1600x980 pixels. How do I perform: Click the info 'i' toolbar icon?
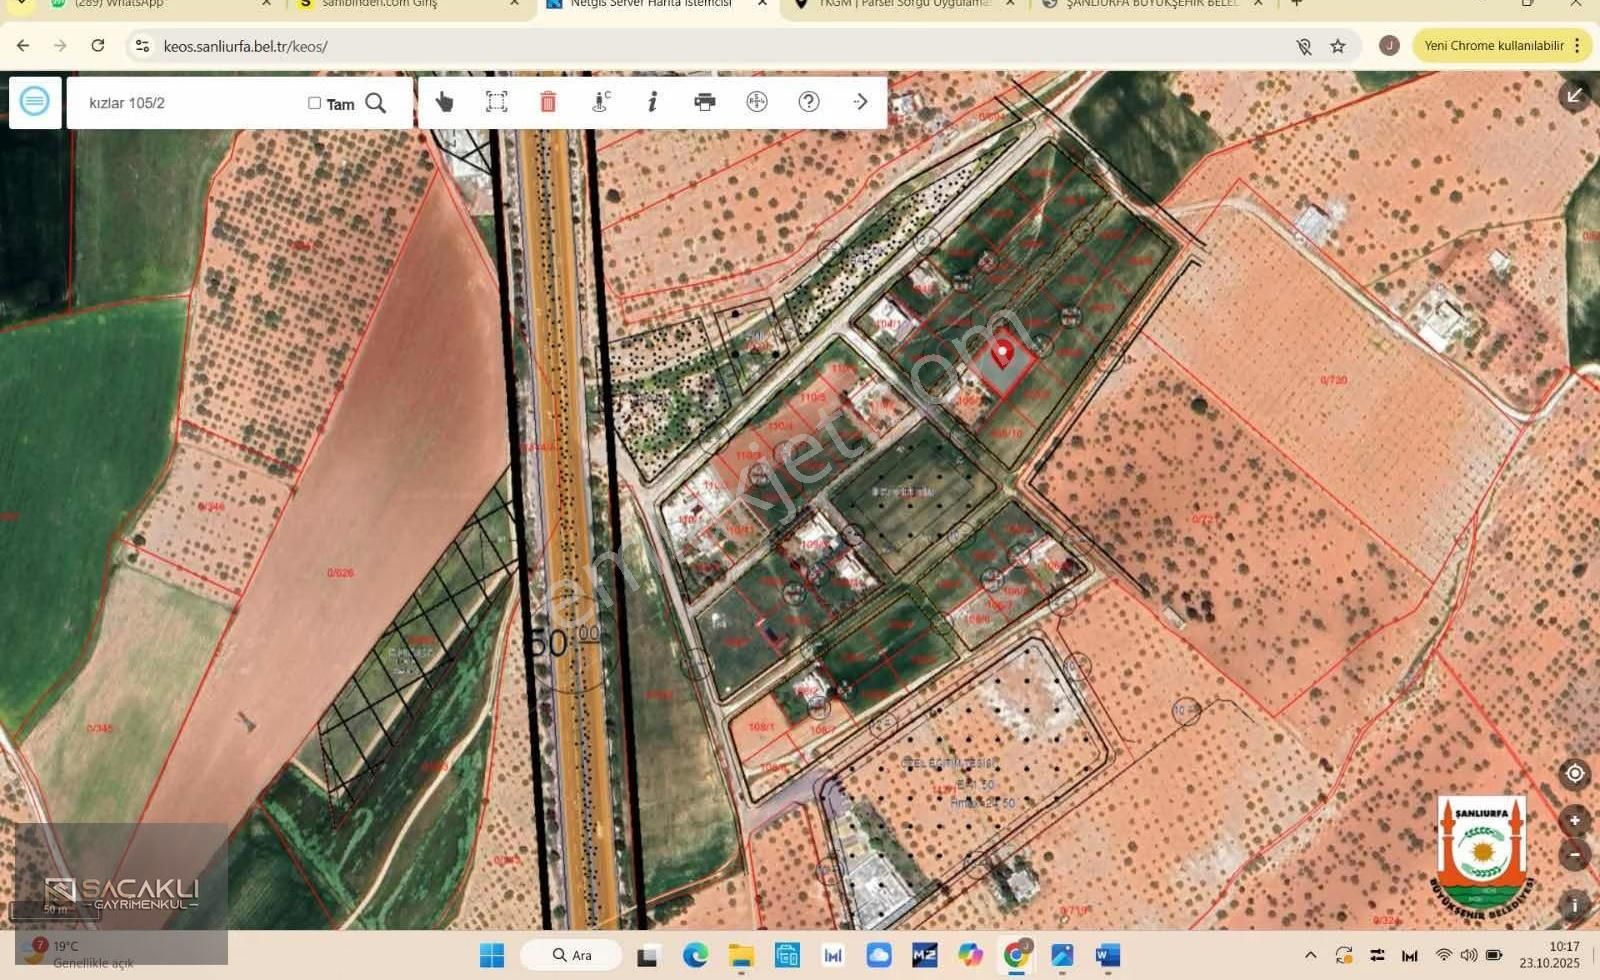[x=652, y=102]
